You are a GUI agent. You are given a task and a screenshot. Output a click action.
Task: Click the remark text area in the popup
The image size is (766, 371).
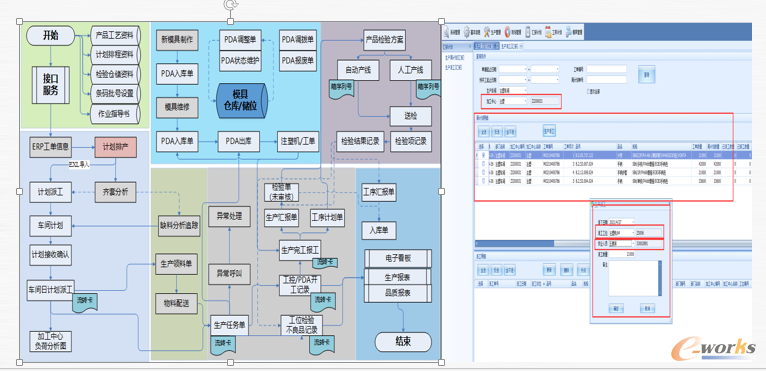(x=635, y=278)
